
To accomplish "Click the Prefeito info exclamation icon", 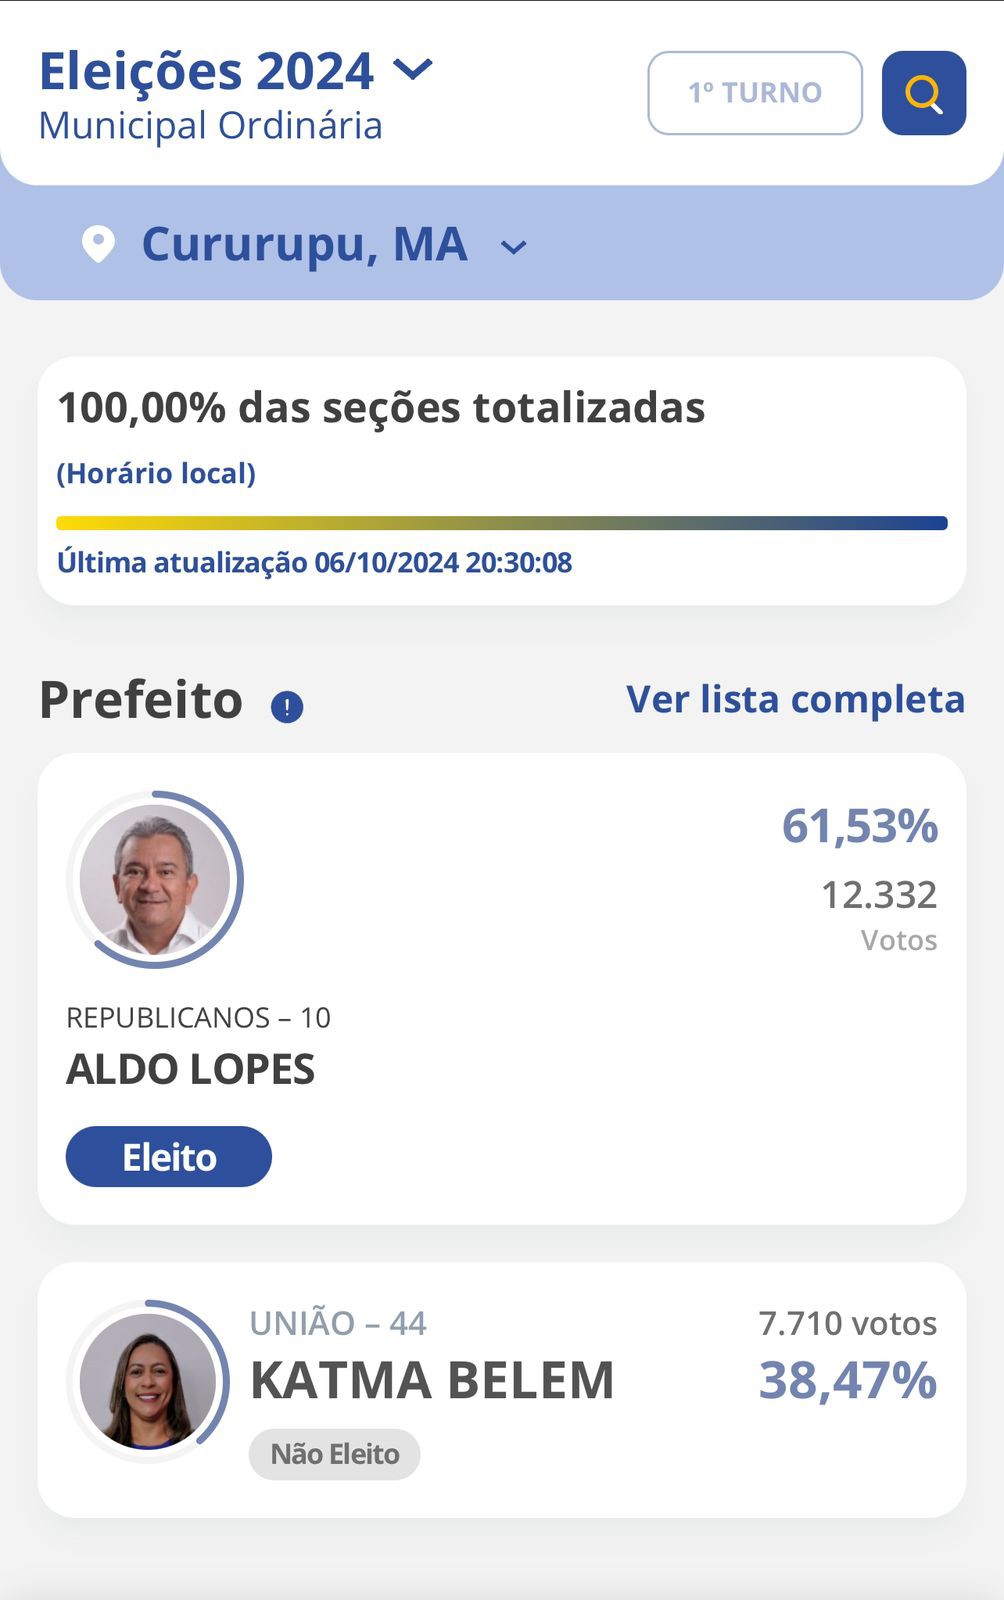I will (x=287, y=707).
